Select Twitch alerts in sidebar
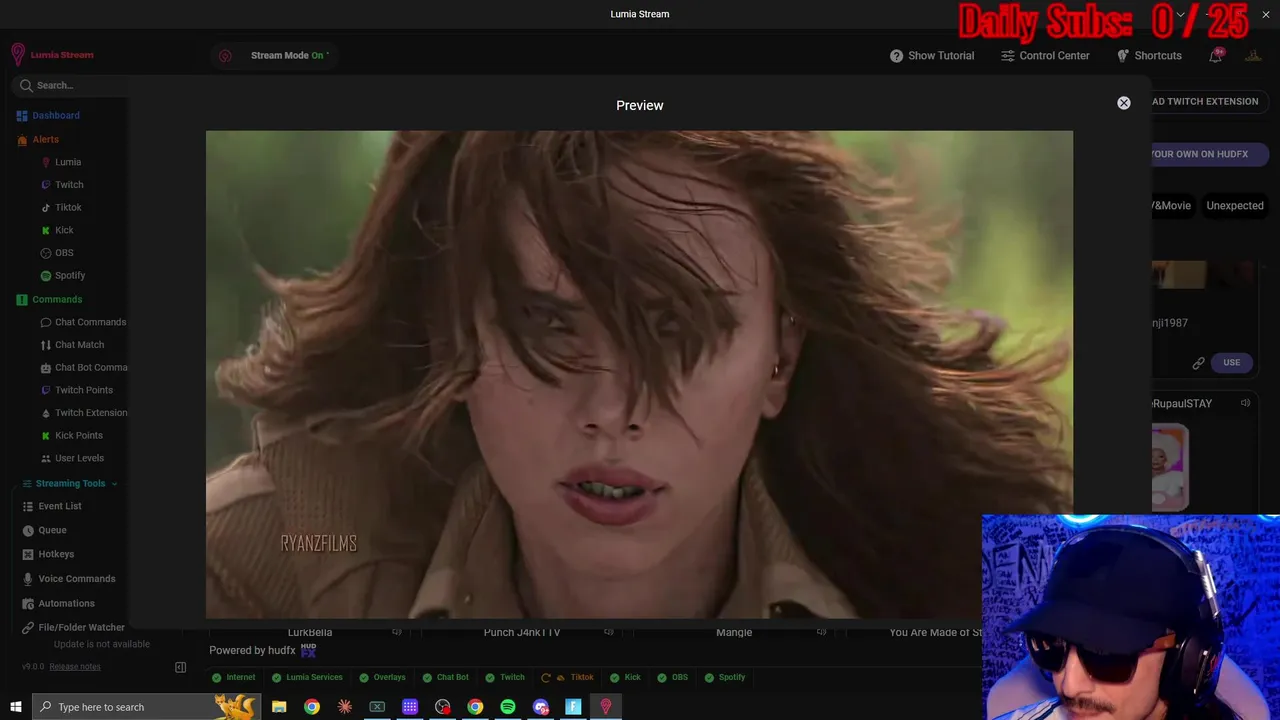This screenshot has width=1280, height=720. point(62,185)
